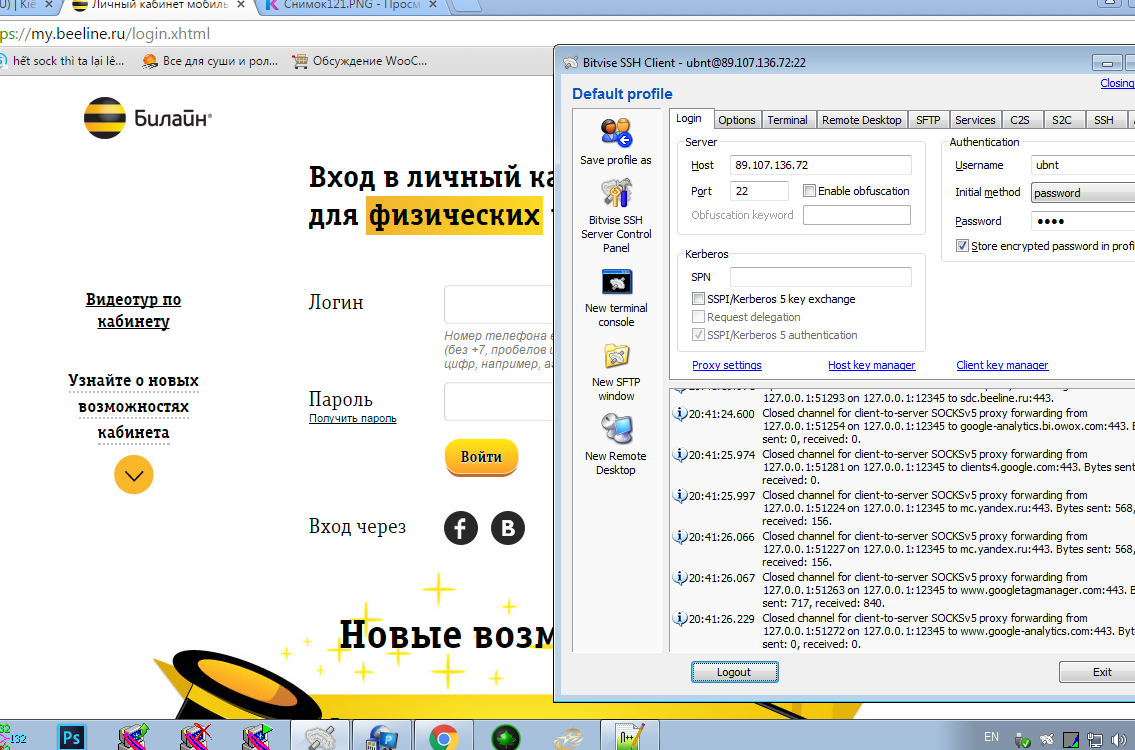The height and width of the screenshot is (750, 1135).
Task: Open the Services tab
Action: (975, 120)
